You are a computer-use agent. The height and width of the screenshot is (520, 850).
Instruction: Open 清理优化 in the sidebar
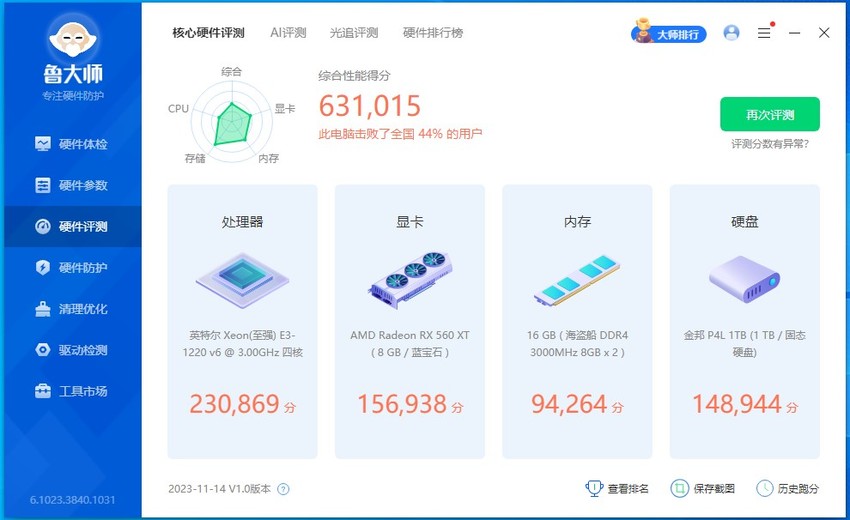73,309
